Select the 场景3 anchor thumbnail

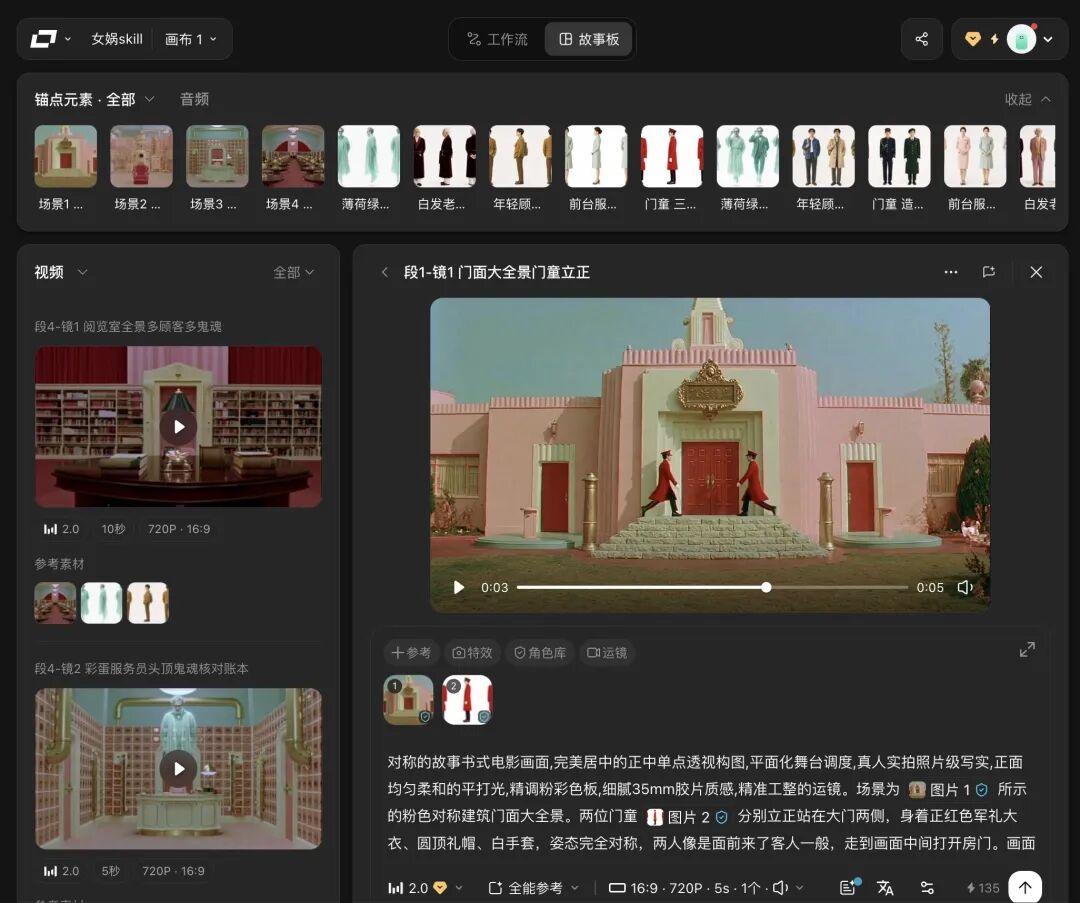217,156
